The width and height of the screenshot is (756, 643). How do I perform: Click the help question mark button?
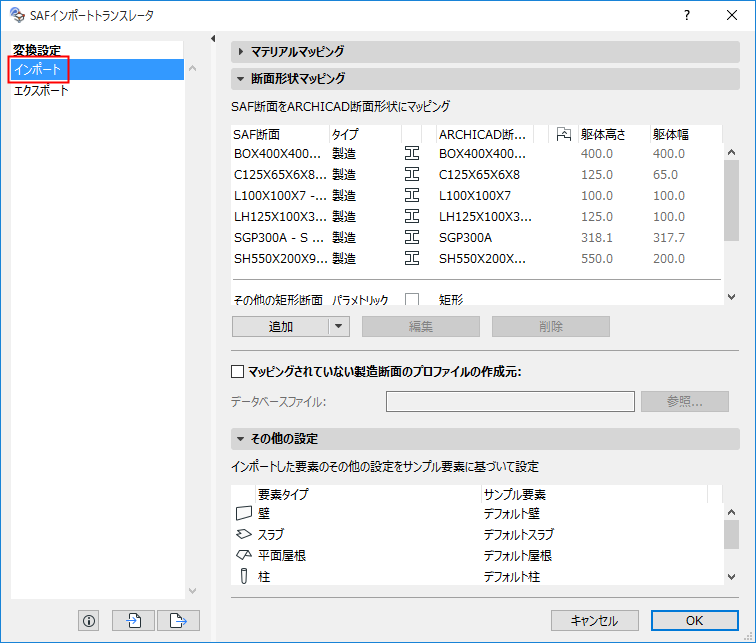[687, 15]
